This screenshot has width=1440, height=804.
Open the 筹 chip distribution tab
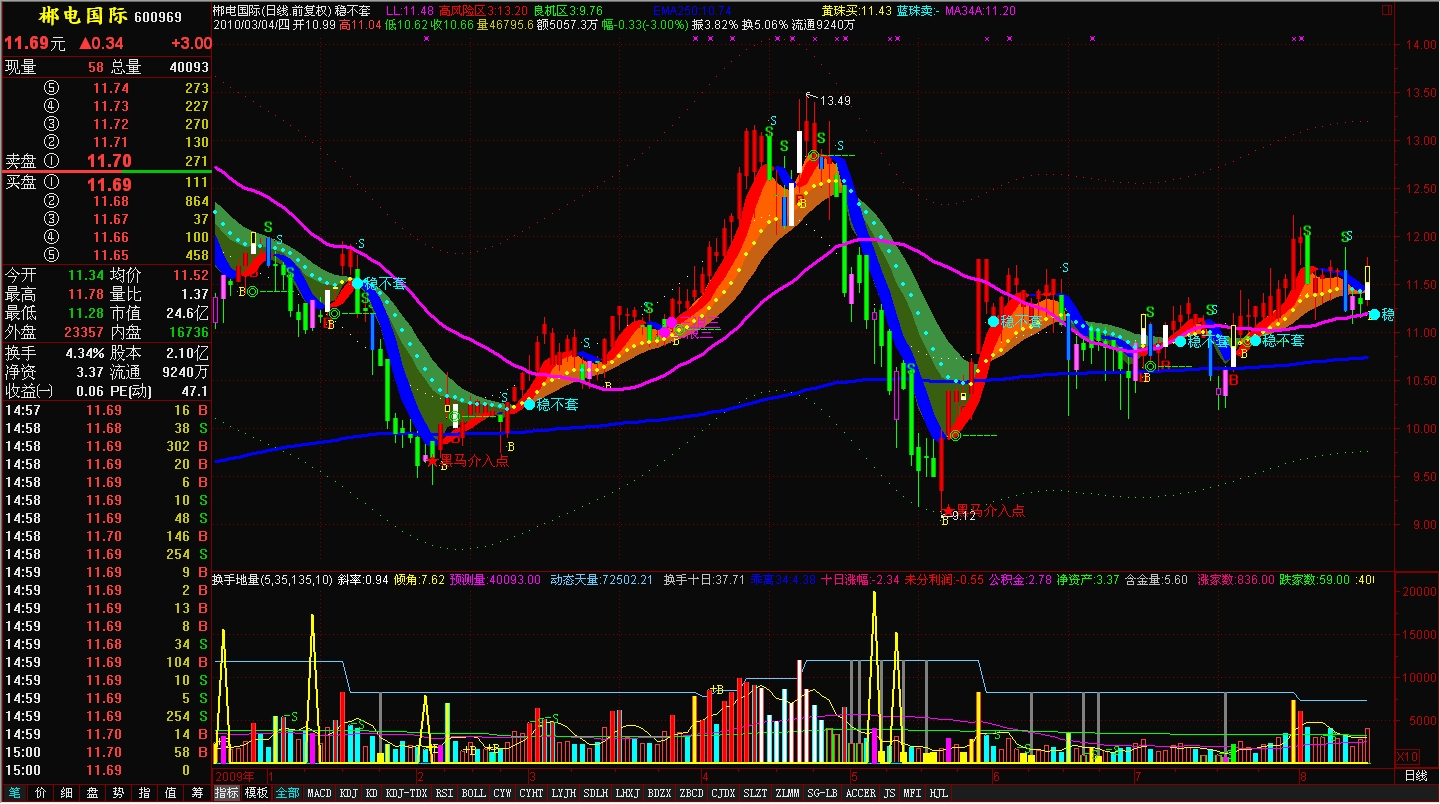[197, 793]
